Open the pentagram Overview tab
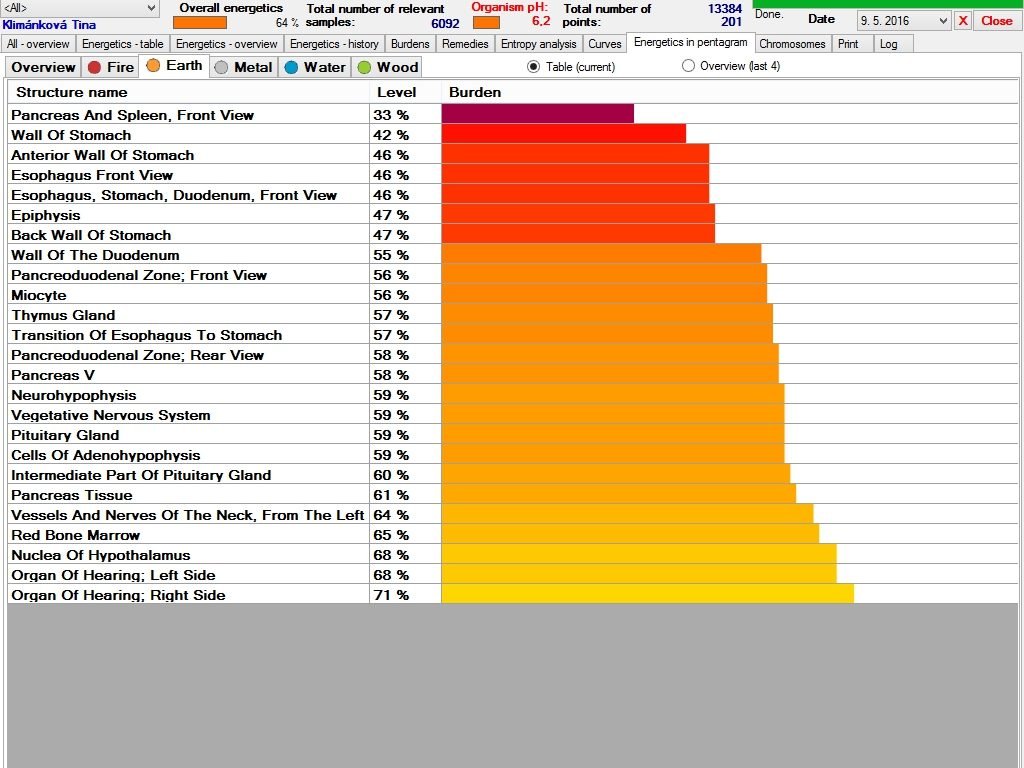1024x768 pixels. pos(43,67)
